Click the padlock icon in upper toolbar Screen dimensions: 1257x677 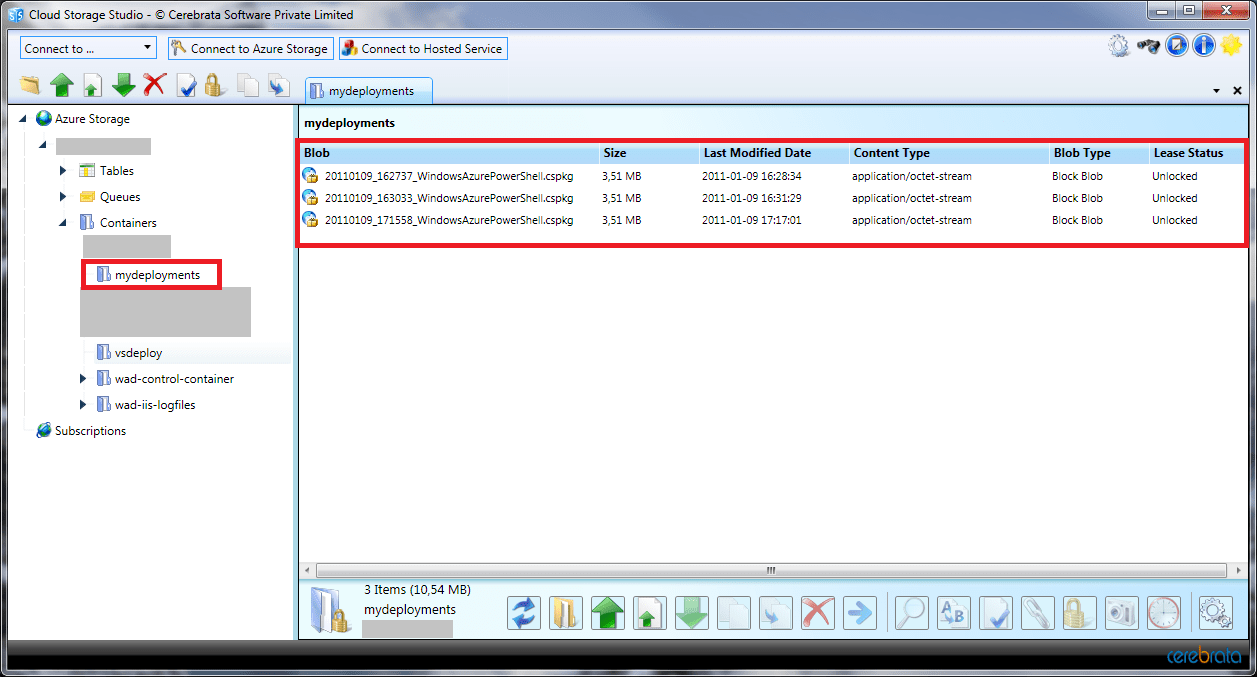point(214,86)
